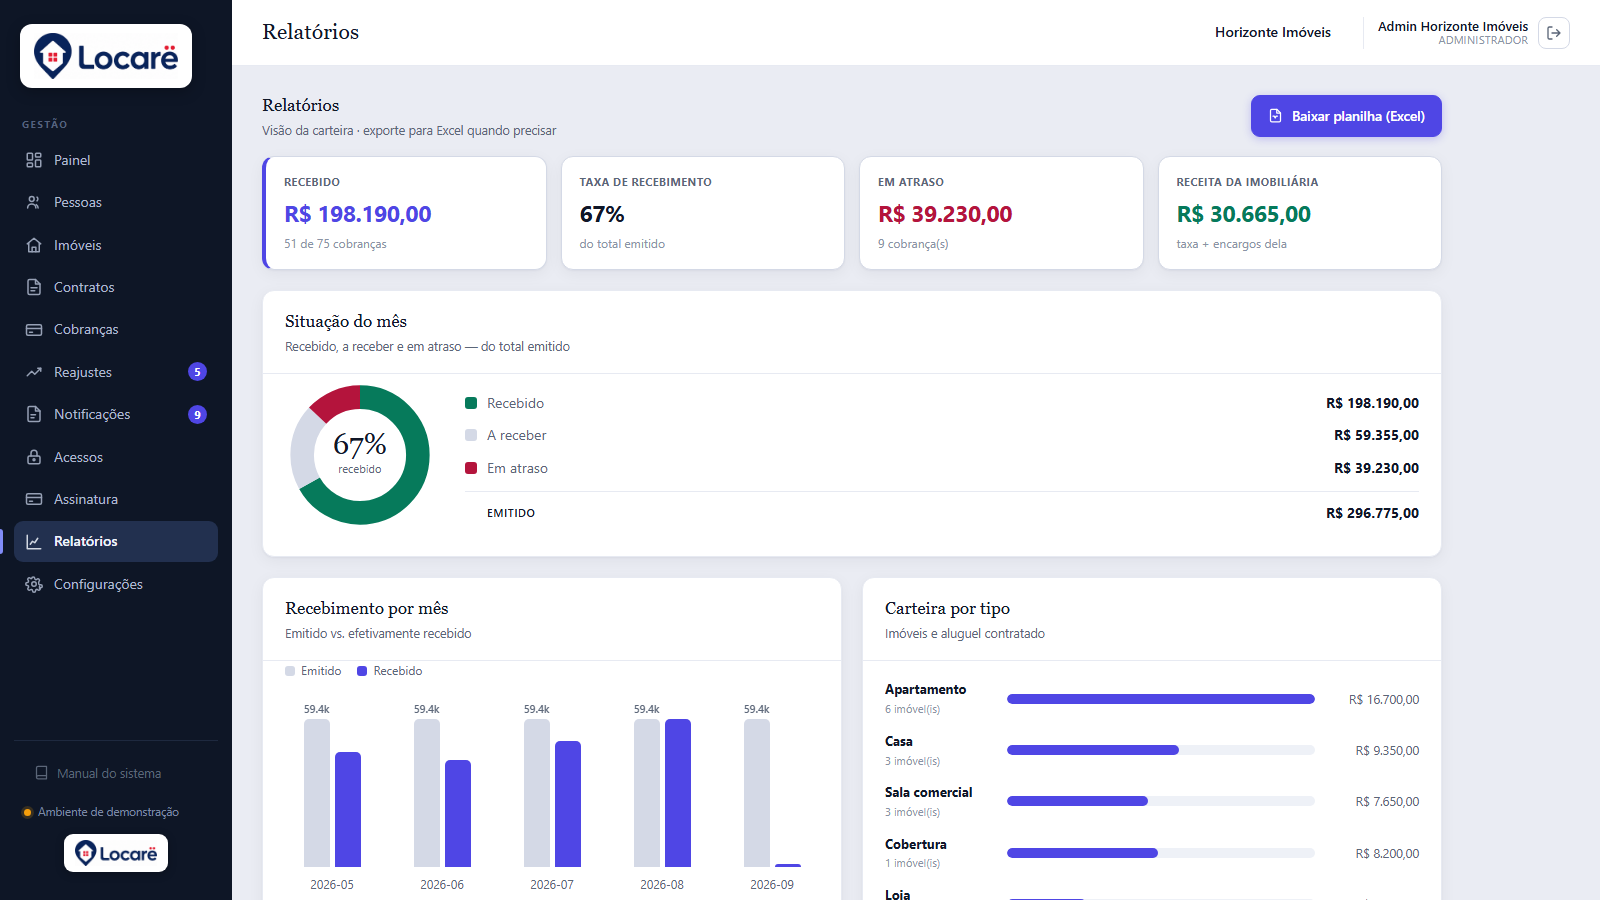Click the Configurações gear icon
Image resolution: width=1600 pixels, height=900 pixels.
pos(34,584)
